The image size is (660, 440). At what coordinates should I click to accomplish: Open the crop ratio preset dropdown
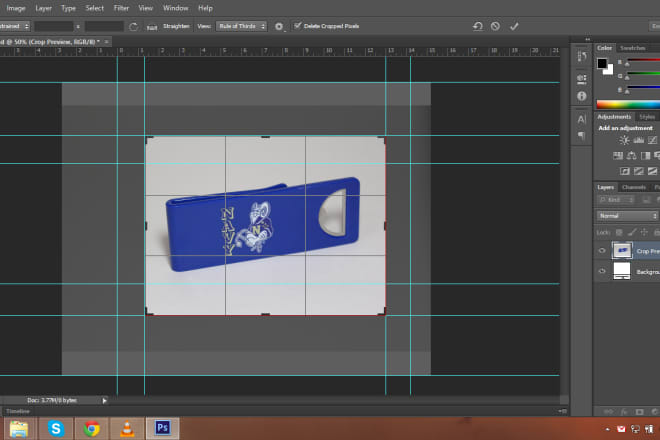[15, 26]
